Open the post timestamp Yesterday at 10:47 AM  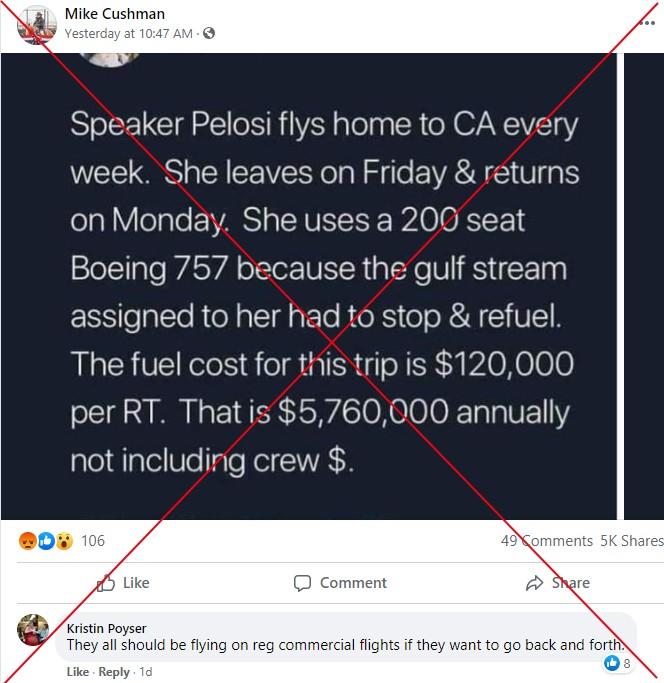129,34
